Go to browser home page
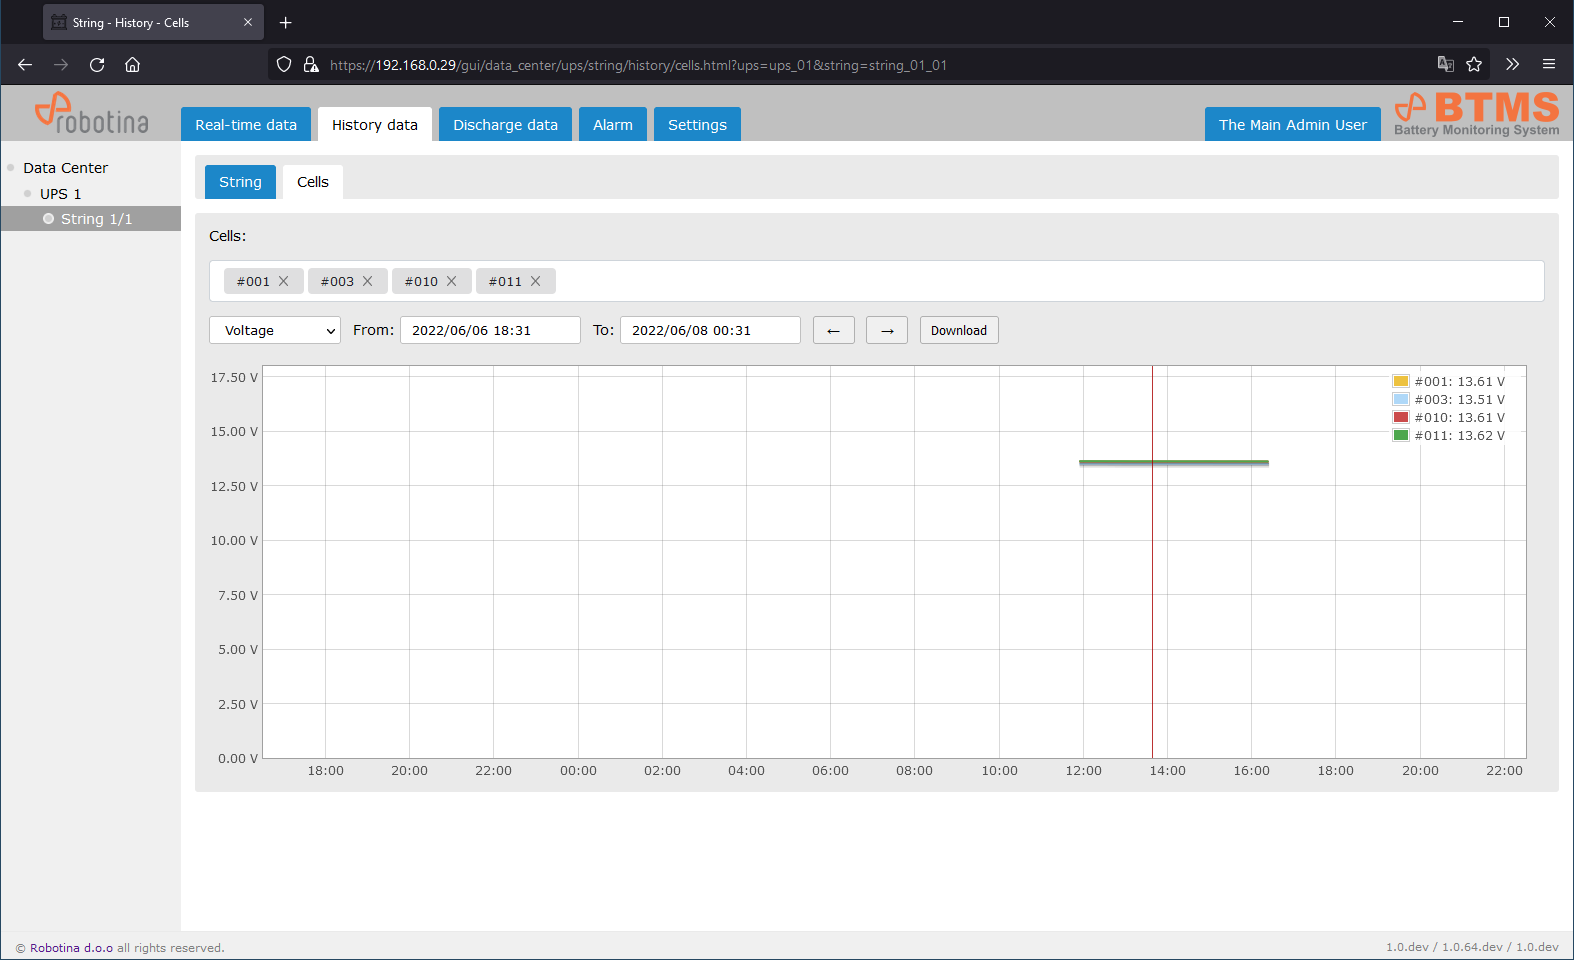The height and width of the screenshot is (960, 1574). click(132, 65)
